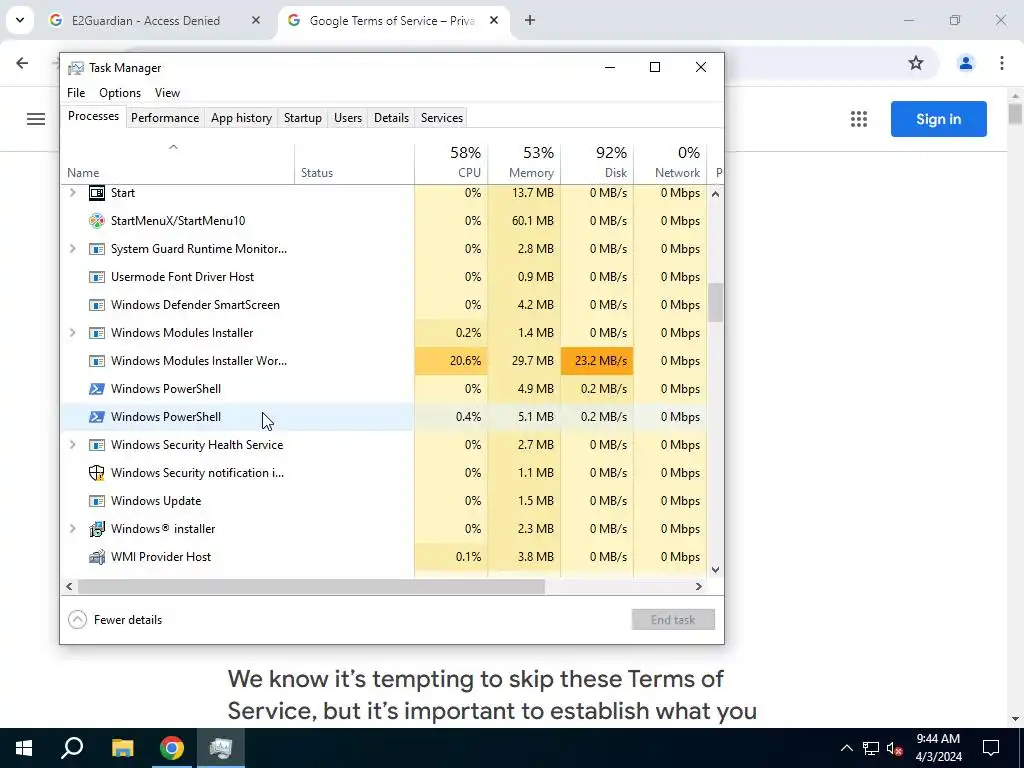Switch to the Services tab

[441, 118]
